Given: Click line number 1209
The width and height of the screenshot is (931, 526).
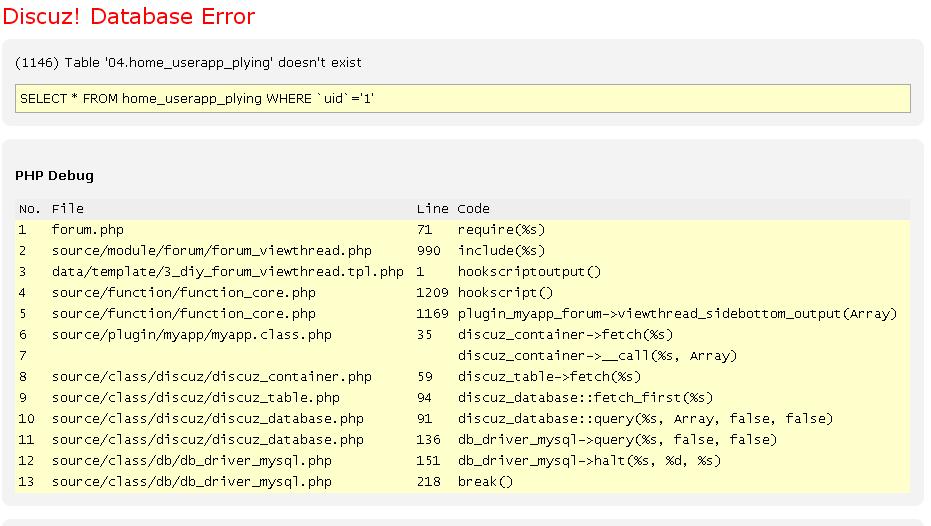Looking at the screenshot, I should [432, 293].
